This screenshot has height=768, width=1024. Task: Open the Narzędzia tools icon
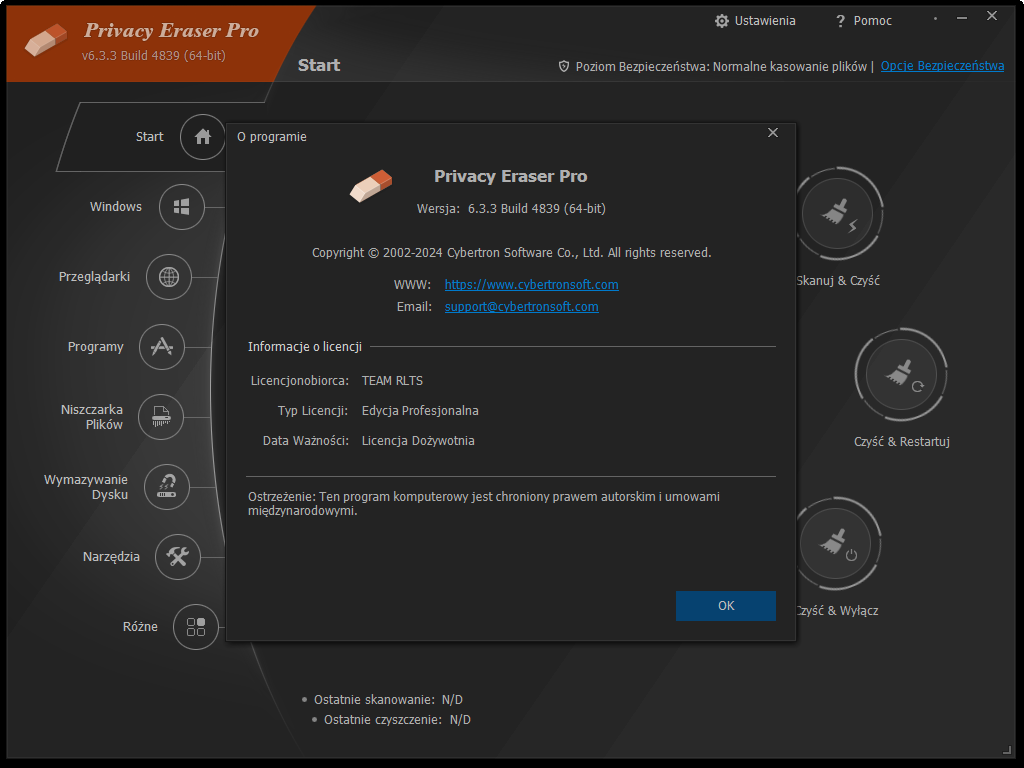[x=178, y=556]
